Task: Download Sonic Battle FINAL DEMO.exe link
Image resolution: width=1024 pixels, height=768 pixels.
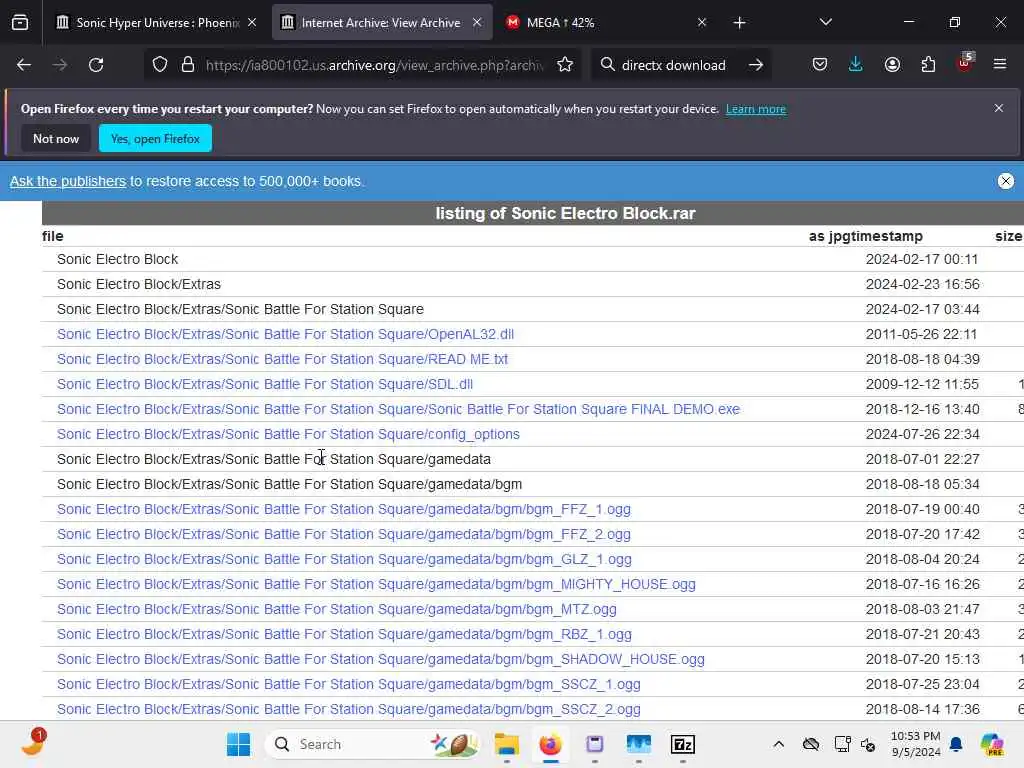Action: click(x=398, y=409)
